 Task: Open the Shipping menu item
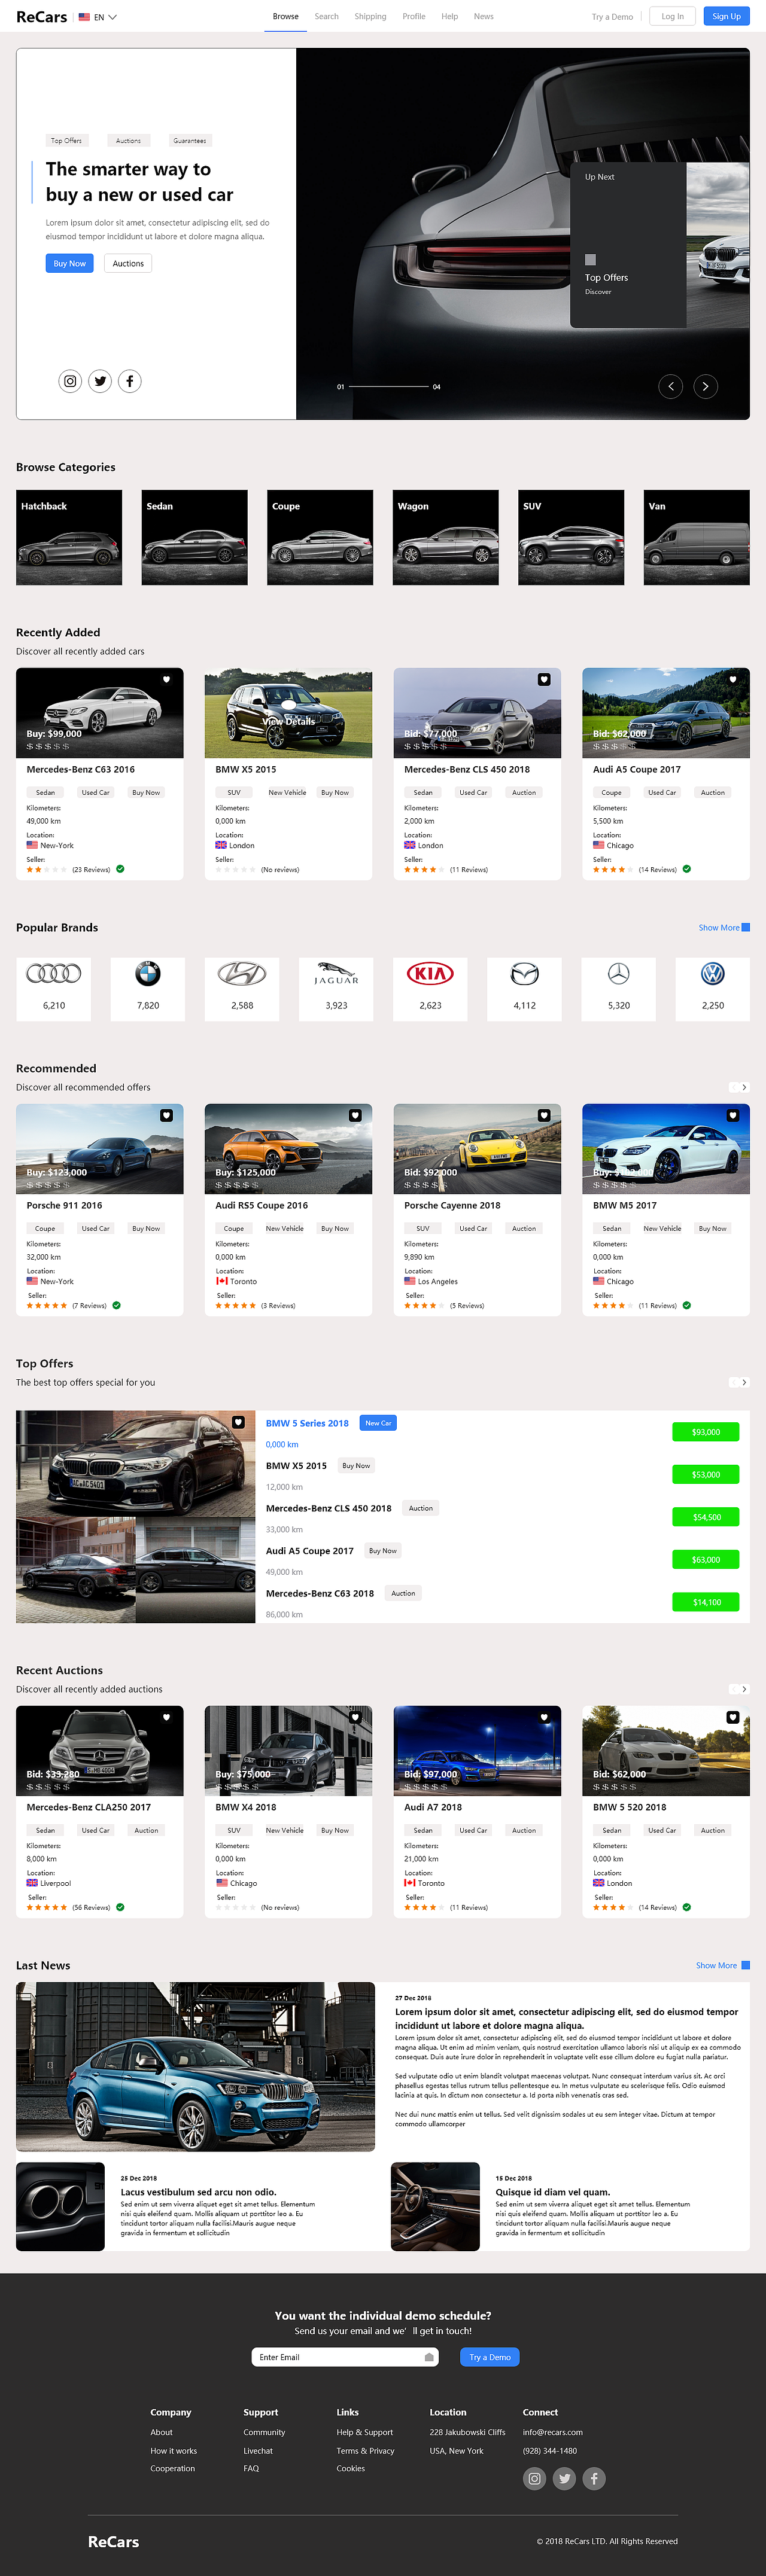370,16
